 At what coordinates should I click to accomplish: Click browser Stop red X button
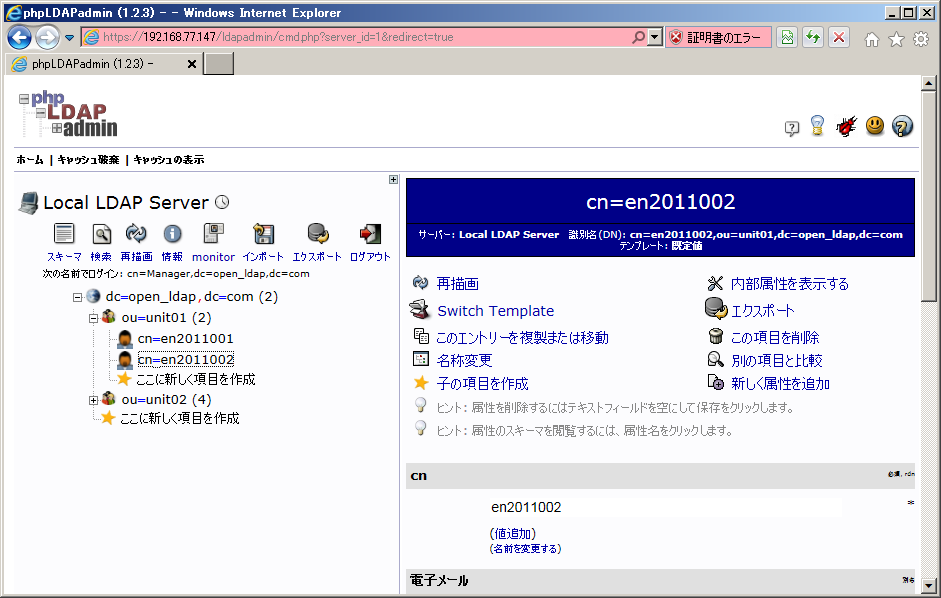click(x=839, y=37)
